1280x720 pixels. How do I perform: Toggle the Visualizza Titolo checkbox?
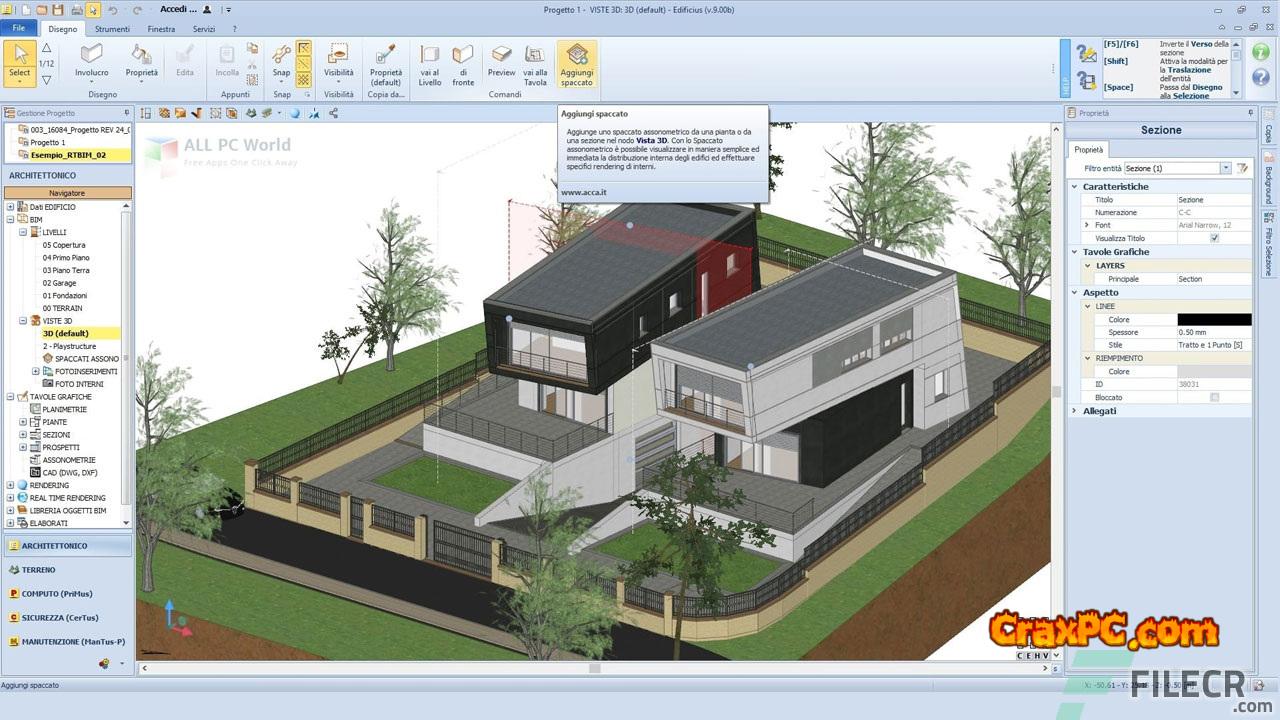1214,238
